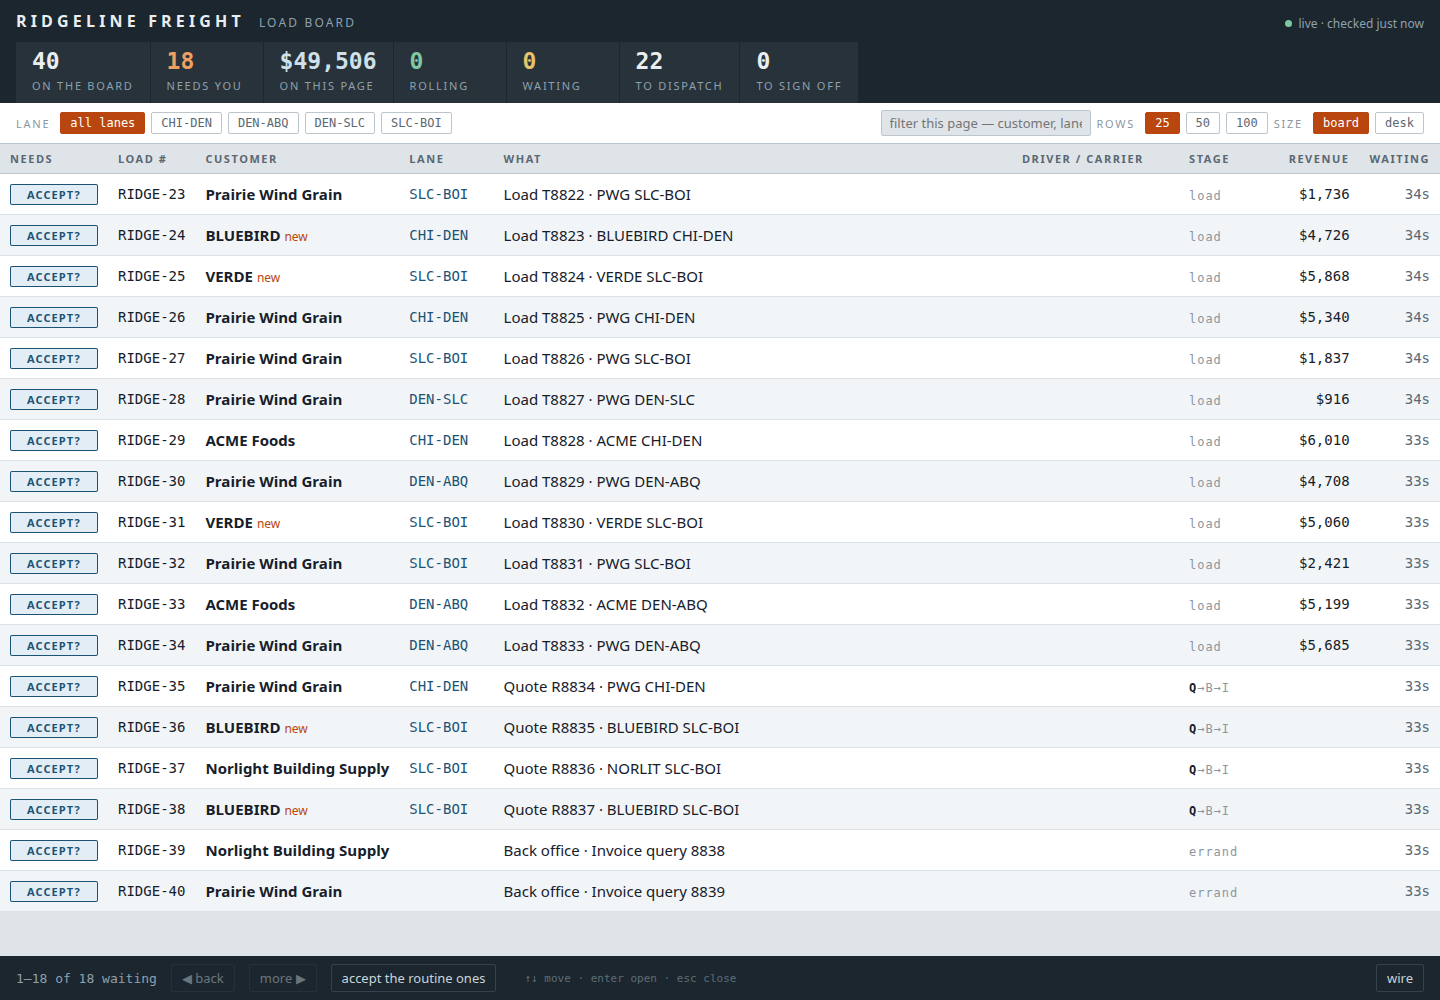This screenshot has width=1440, height=1000.
Task: Set rows per page to 100
Action: pyautogui.click(x=1247, y=123)
